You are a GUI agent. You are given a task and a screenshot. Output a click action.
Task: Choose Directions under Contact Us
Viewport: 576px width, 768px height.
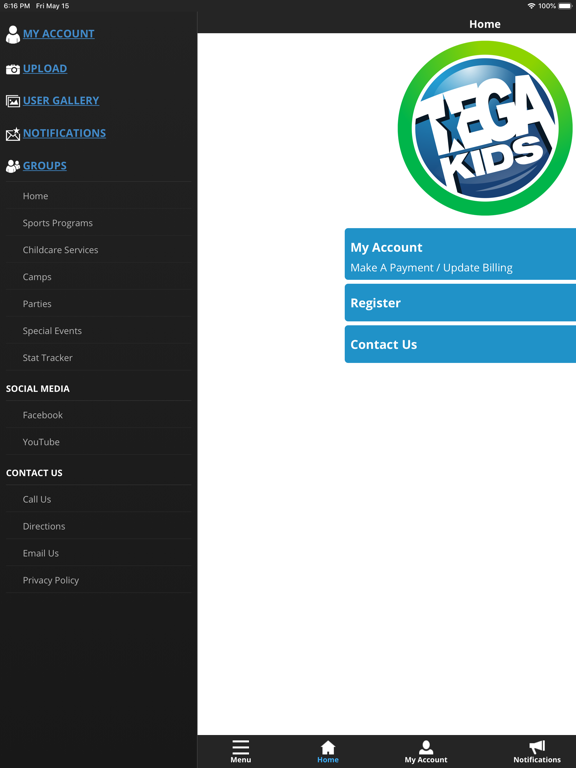coord(98,526)
